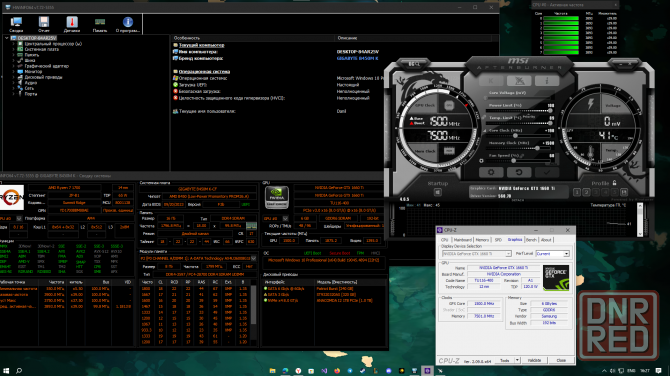Switch to the Memory tab in CPU-Z
This screenshot has height=376, width=670.
[482, 240]
